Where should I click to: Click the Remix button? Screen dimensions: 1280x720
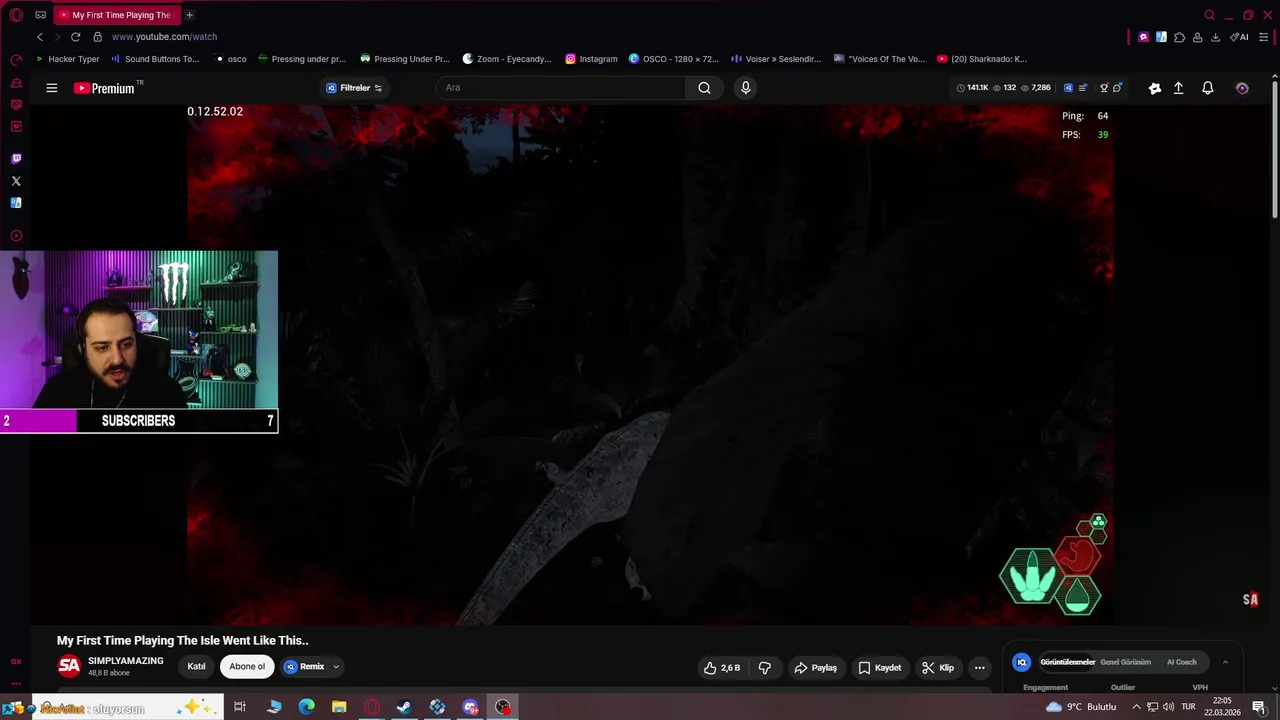304,667
